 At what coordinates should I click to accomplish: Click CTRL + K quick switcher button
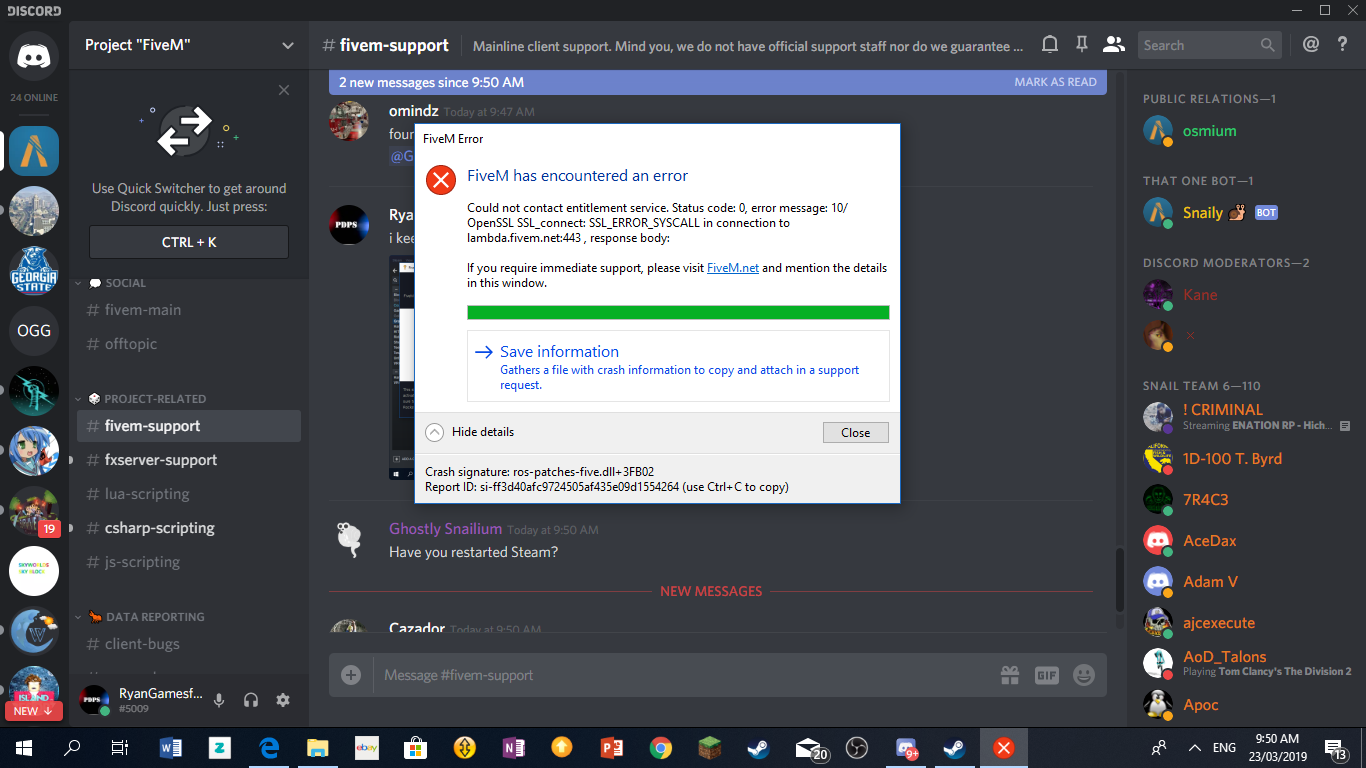point(189,242)
